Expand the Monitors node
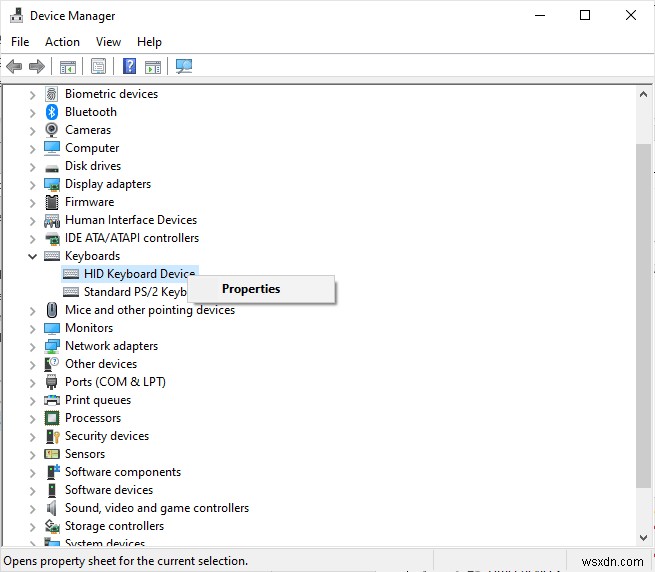This screenshot has height=572, width=655. pos(33,328)
